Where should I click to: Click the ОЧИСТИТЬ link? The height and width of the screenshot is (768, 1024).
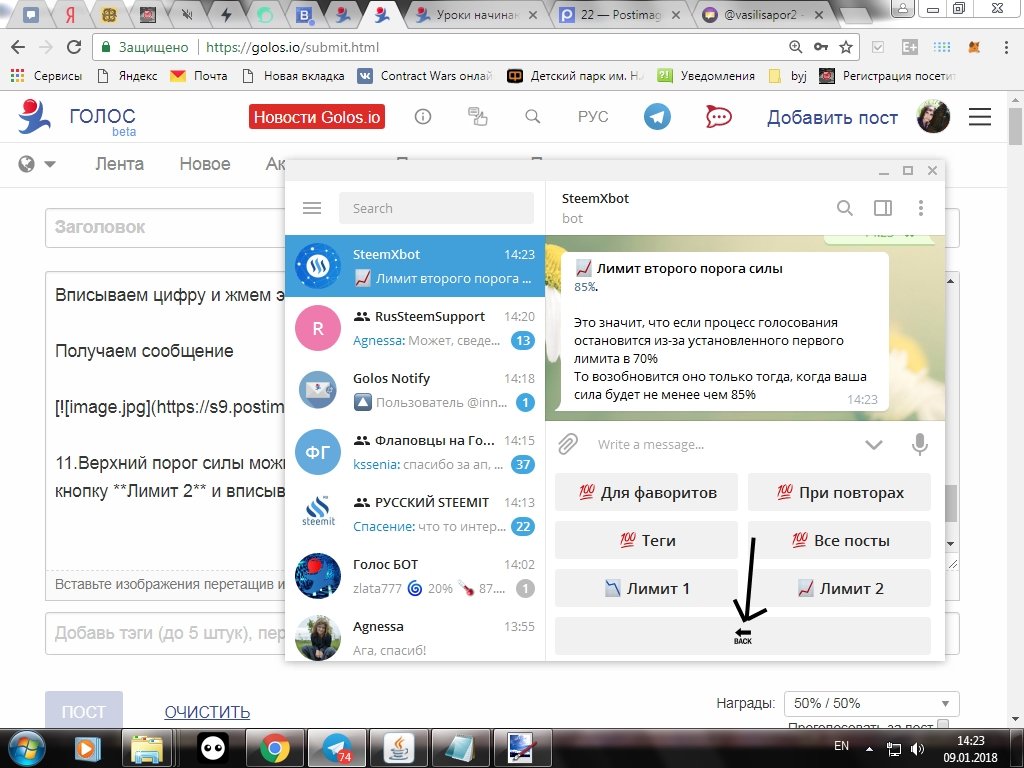pos(207,711)
